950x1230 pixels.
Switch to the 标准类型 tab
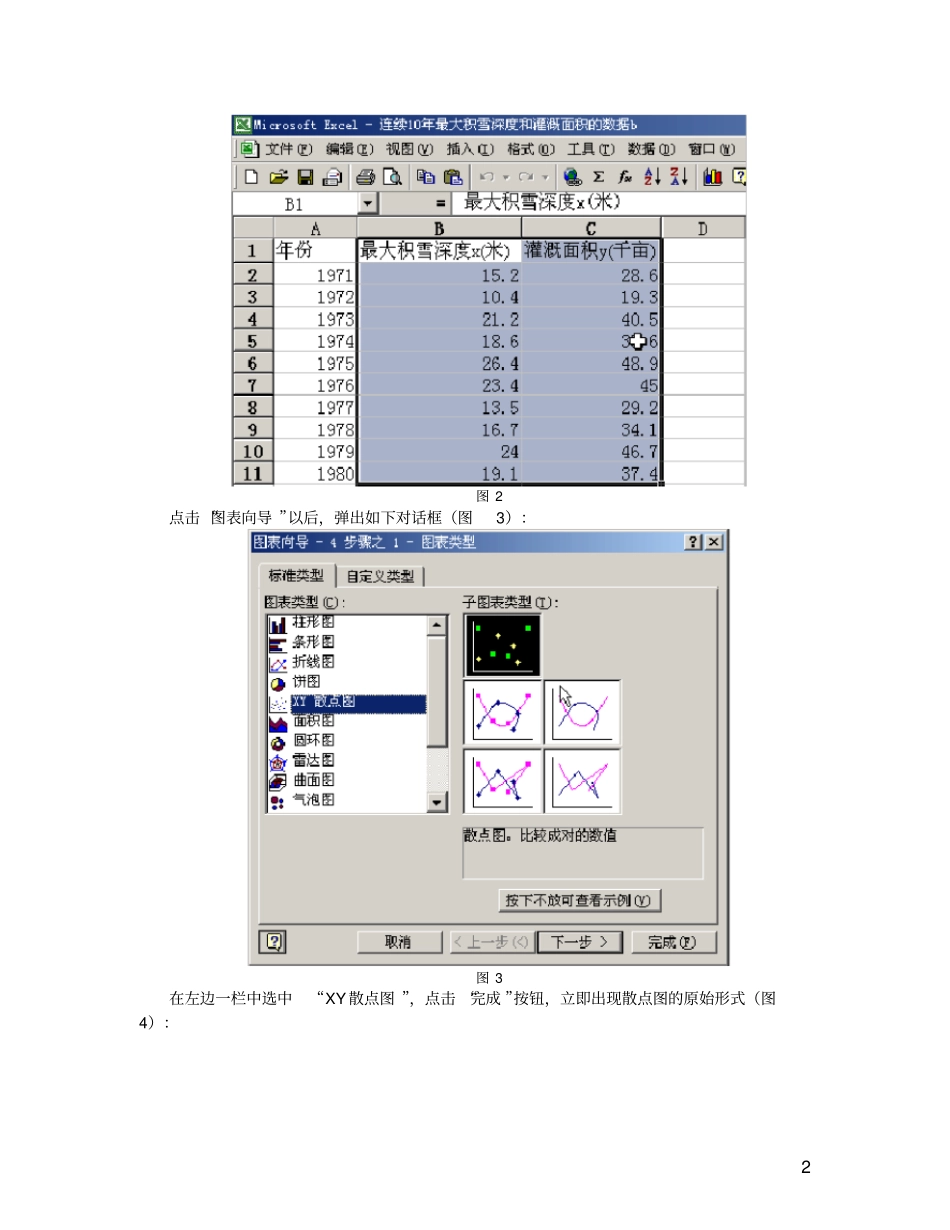(x=297, y=575)
